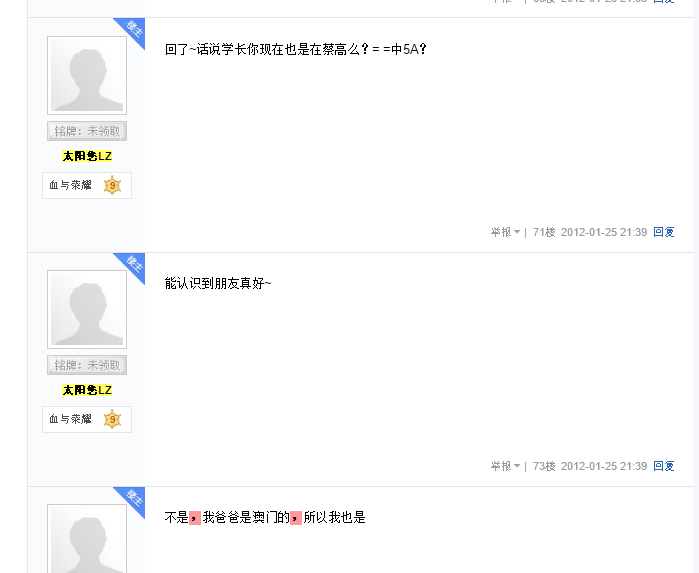The width and height of the screenshot is (699, 573).
Task: Open the avatar of the bottom post author
Action: 87,539
